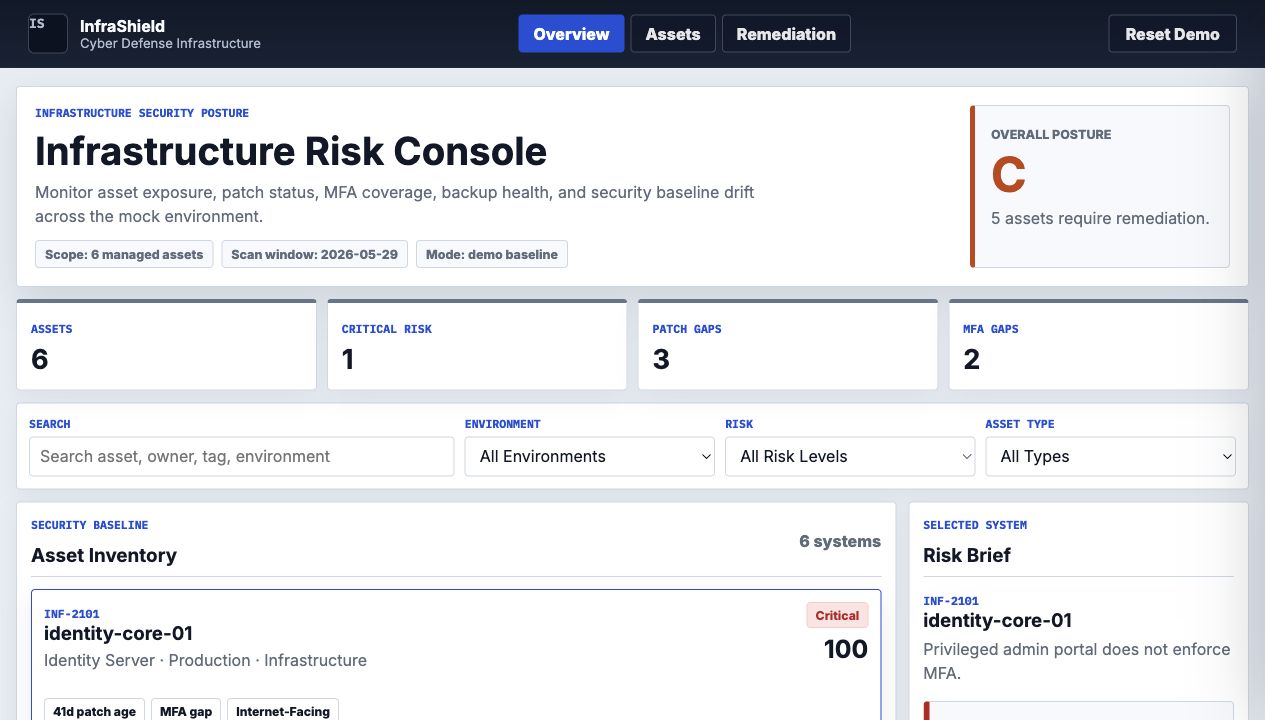The height and width of the screenshot is (720, 1265).
Task: Click the risk score 100 value
Action: point(846,649)
